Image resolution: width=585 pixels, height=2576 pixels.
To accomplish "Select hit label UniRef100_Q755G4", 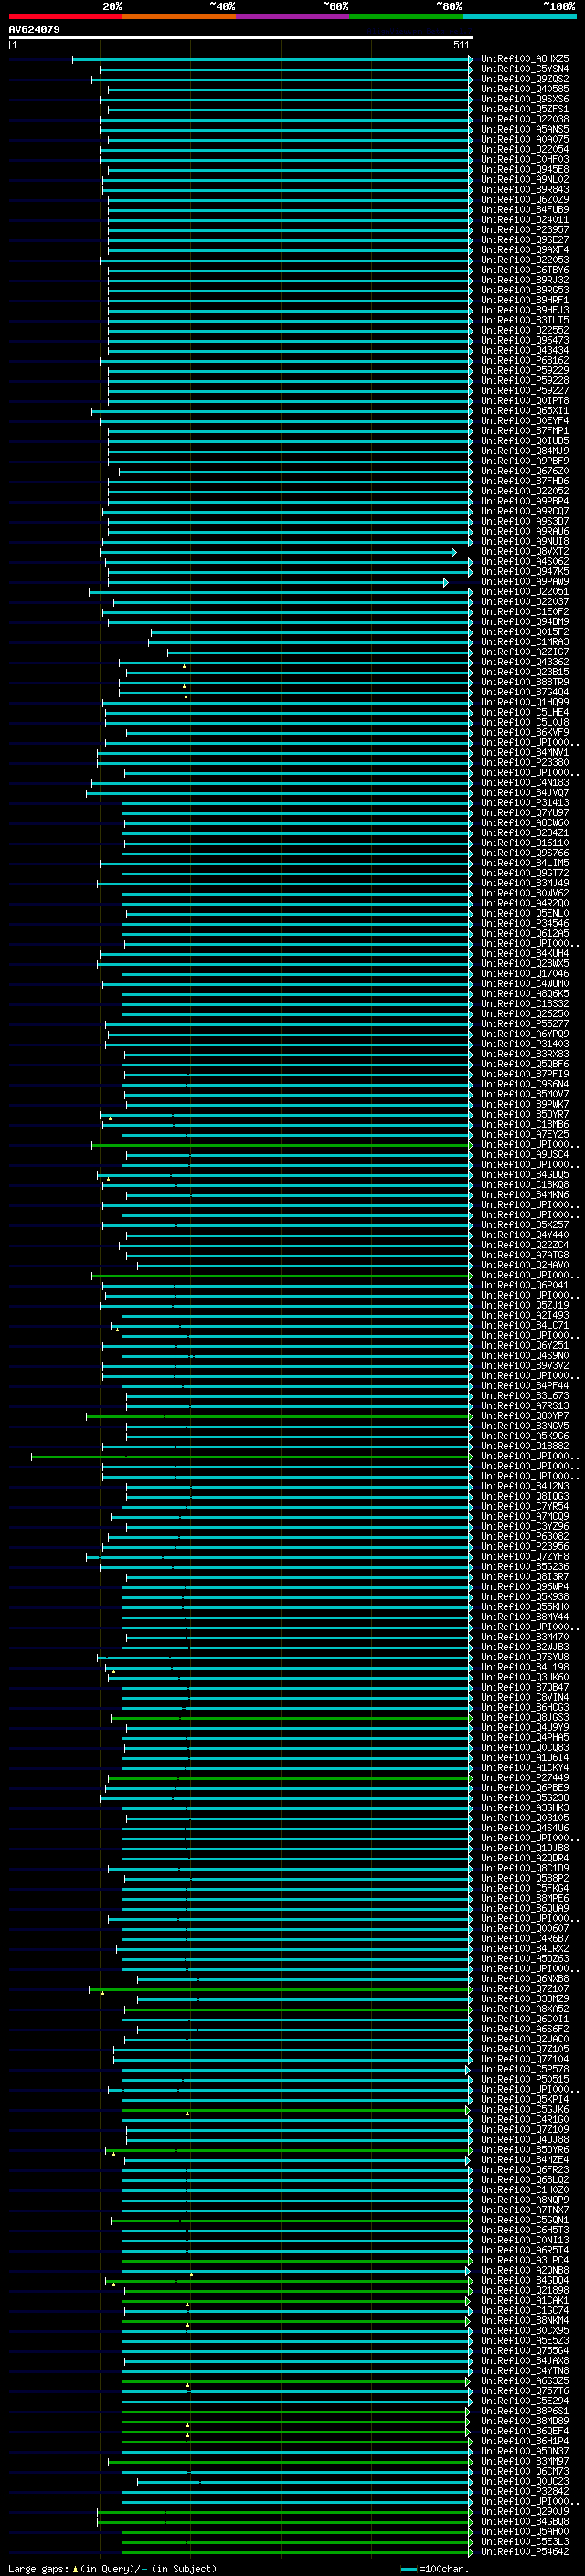I will [x=525, y=2350].
